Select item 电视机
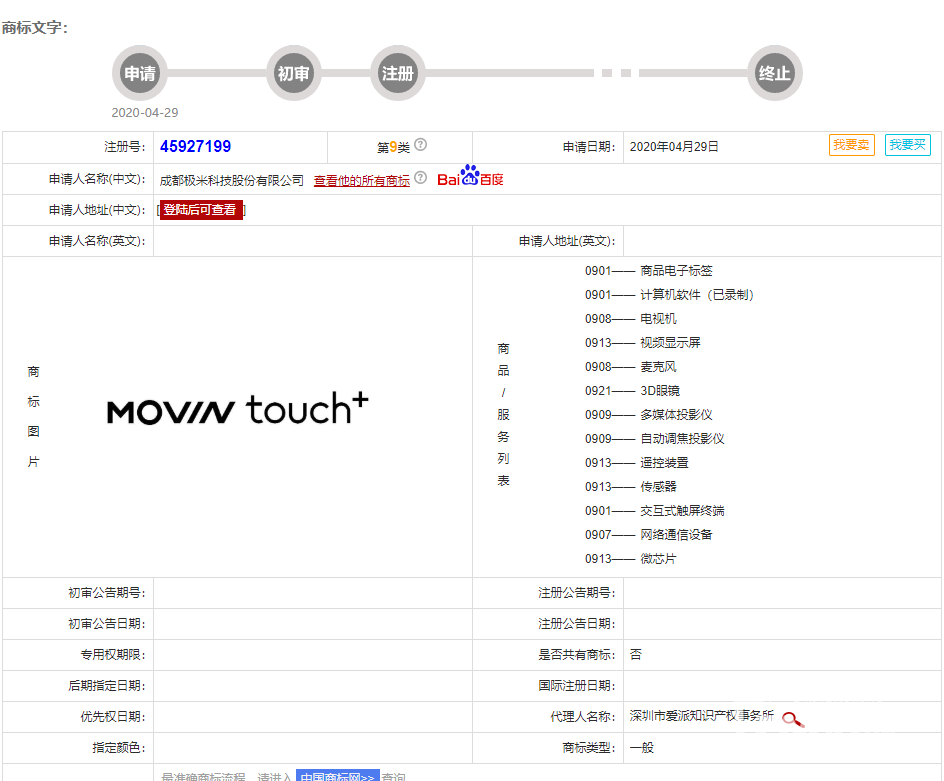944x781 pixels. tap(658, 319)
